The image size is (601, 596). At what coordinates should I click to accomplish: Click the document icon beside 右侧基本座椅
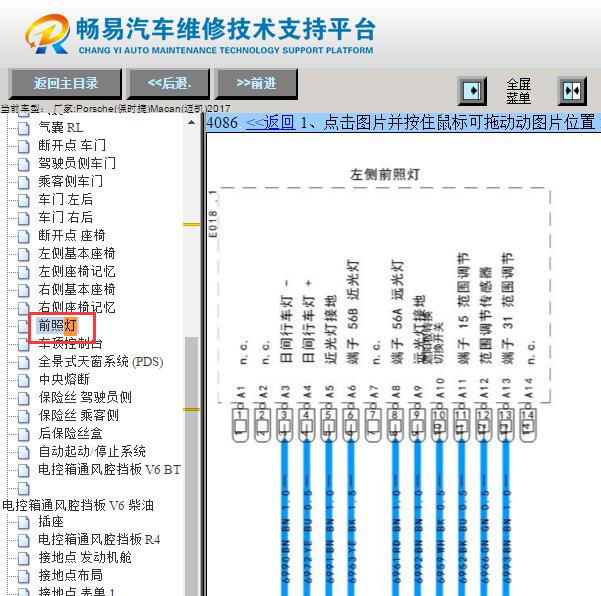24,291
